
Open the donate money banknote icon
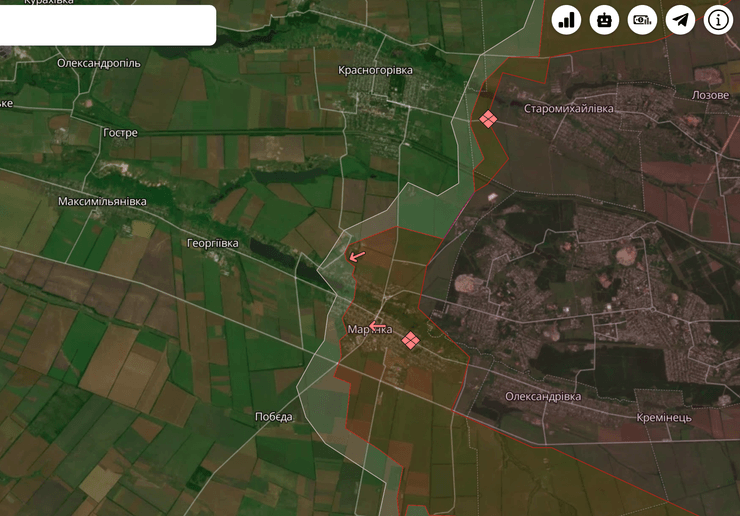[643, 19]
